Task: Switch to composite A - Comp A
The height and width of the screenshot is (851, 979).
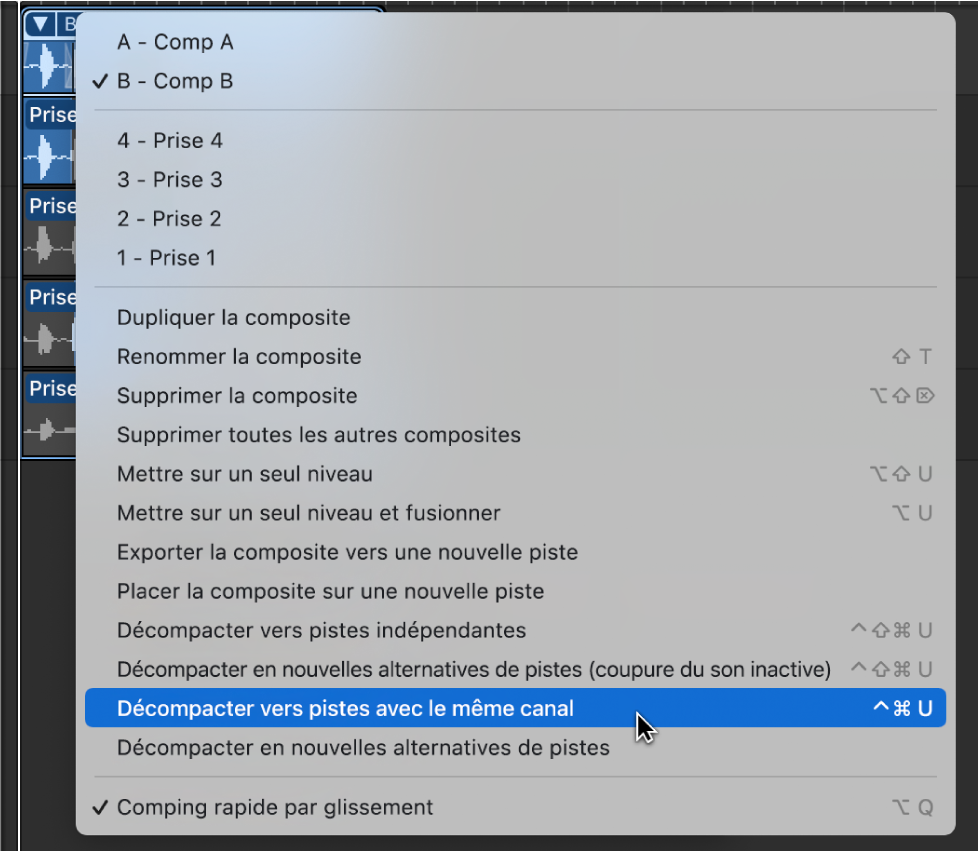Action: 175,42
